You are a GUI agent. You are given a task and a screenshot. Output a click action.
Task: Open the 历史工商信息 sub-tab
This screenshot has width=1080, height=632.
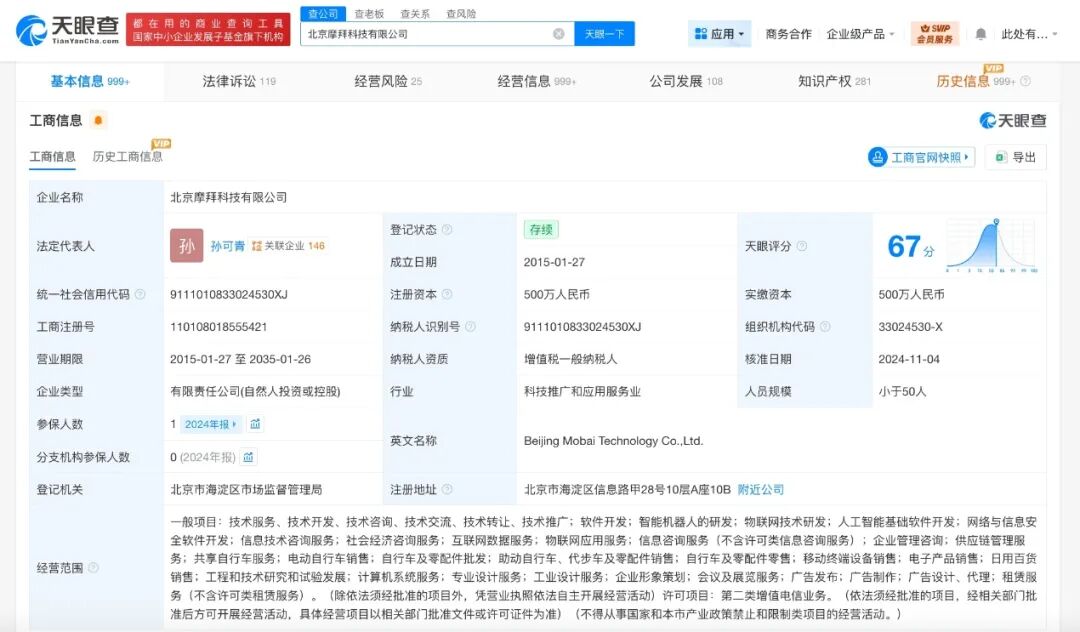[x=127, y=157]
